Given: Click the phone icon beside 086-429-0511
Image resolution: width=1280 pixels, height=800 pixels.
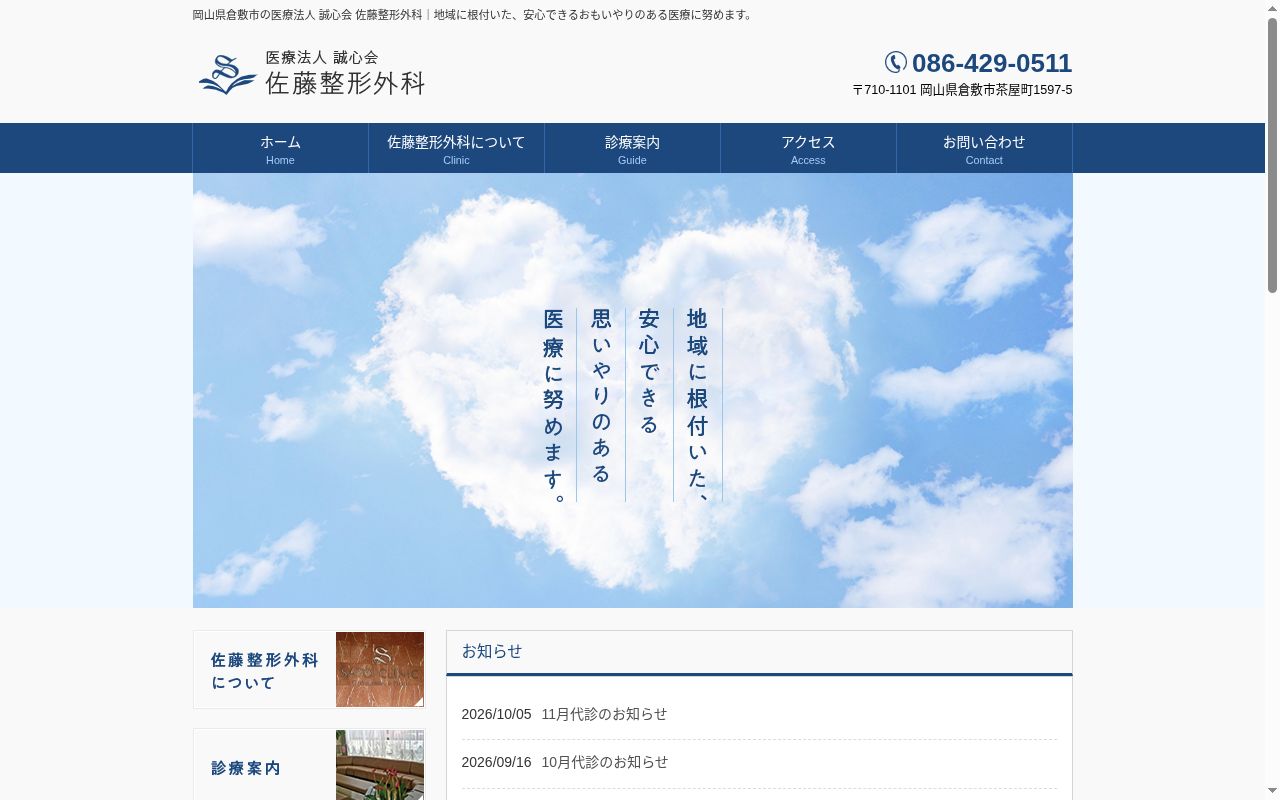Looking at the screenshot, I should coord(896,63).
